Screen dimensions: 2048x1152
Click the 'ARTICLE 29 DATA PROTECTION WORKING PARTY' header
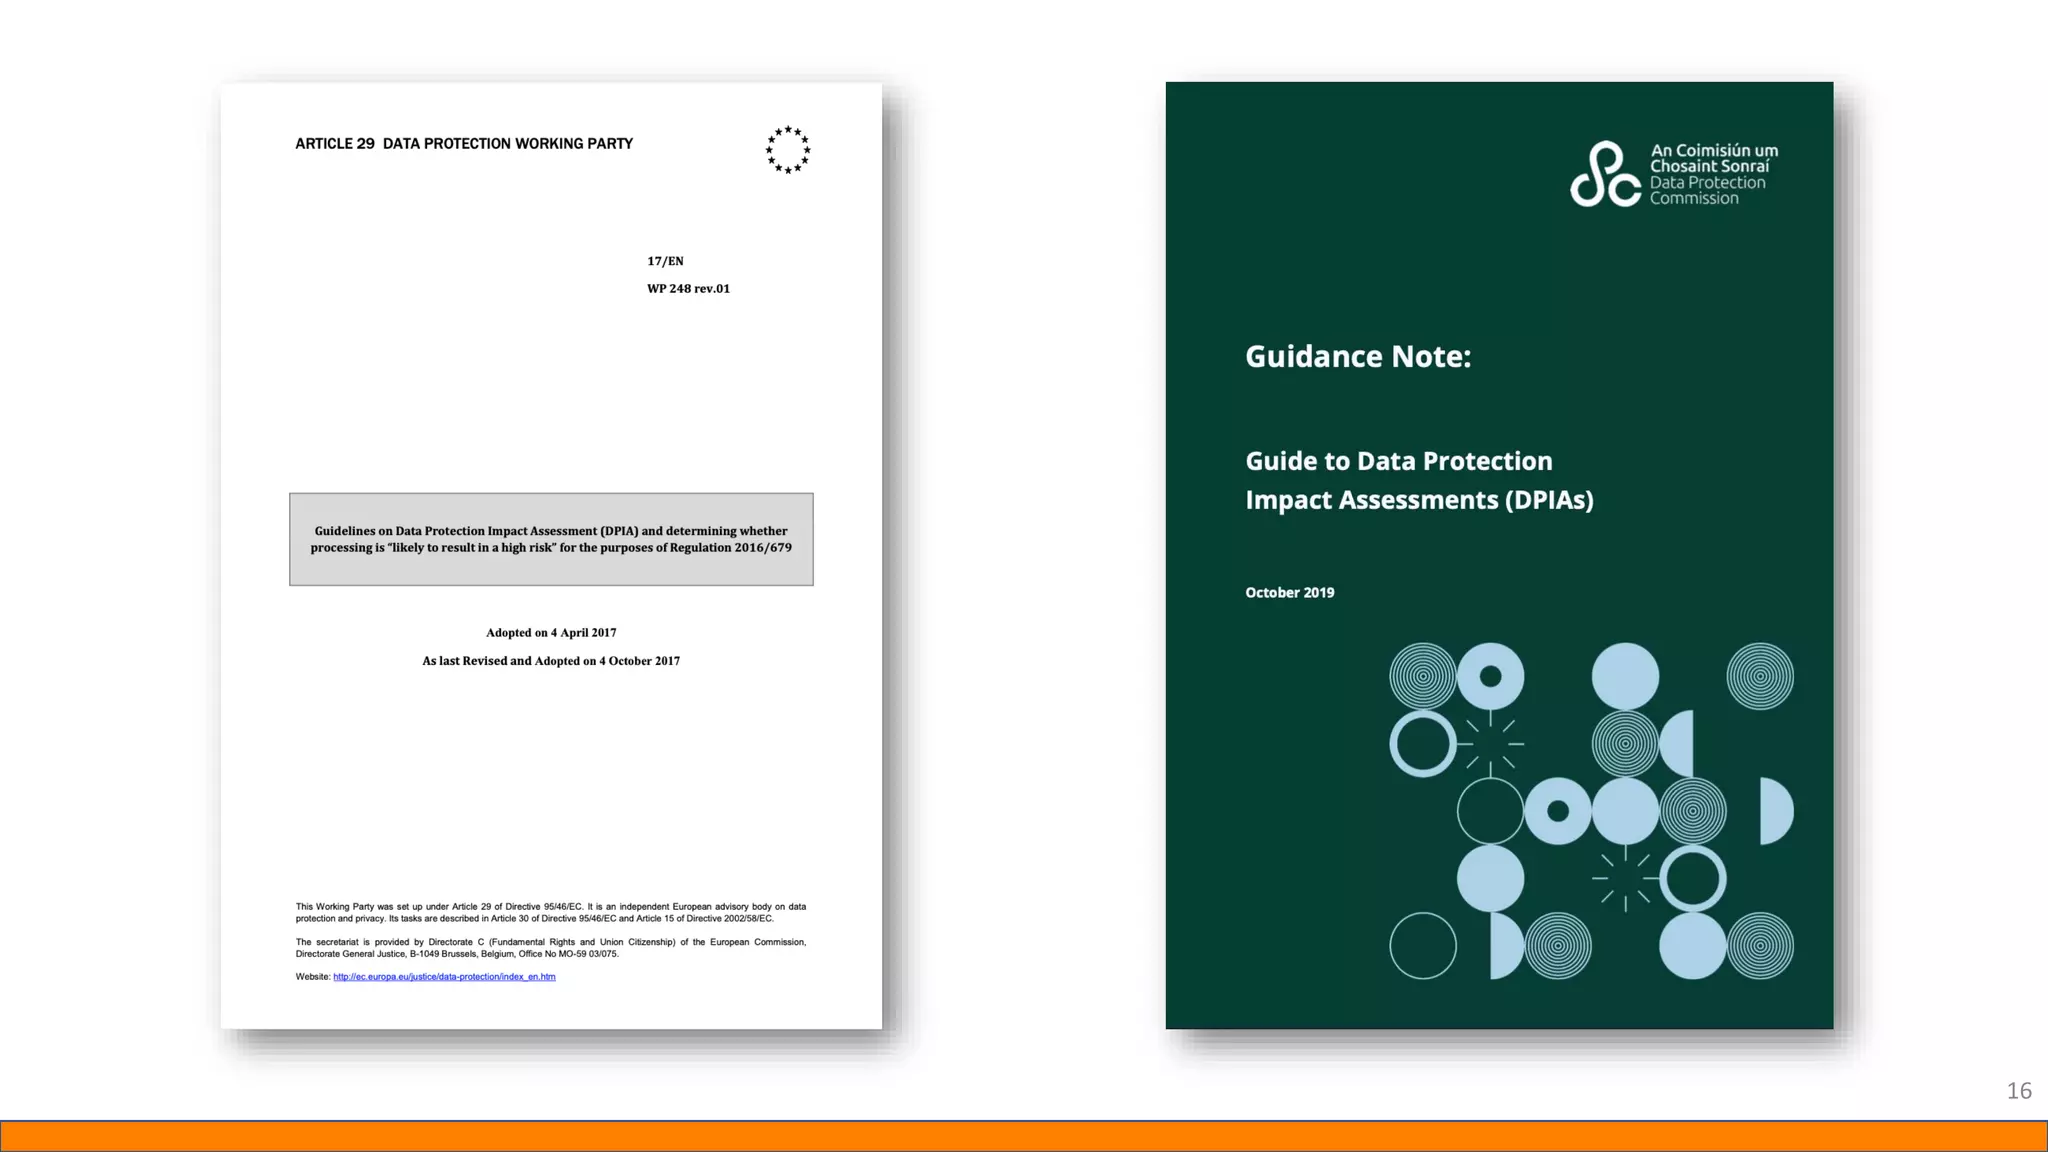point(464,144)
